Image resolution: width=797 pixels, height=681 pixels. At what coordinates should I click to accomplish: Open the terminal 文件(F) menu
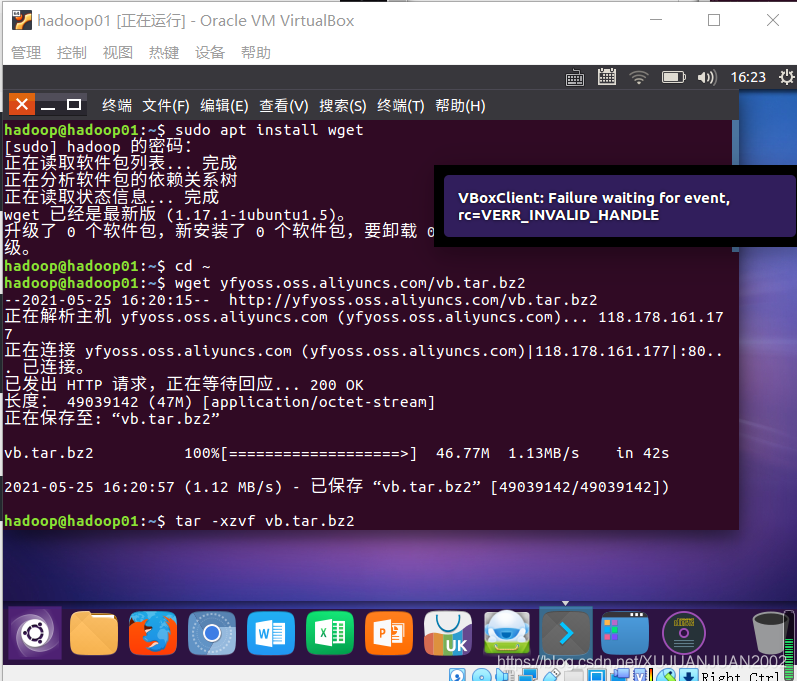point(166,106)
